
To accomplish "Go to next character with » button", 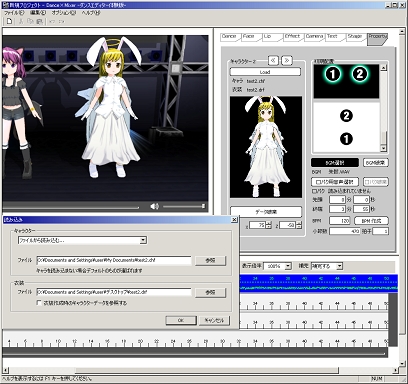I will point(286,60).
